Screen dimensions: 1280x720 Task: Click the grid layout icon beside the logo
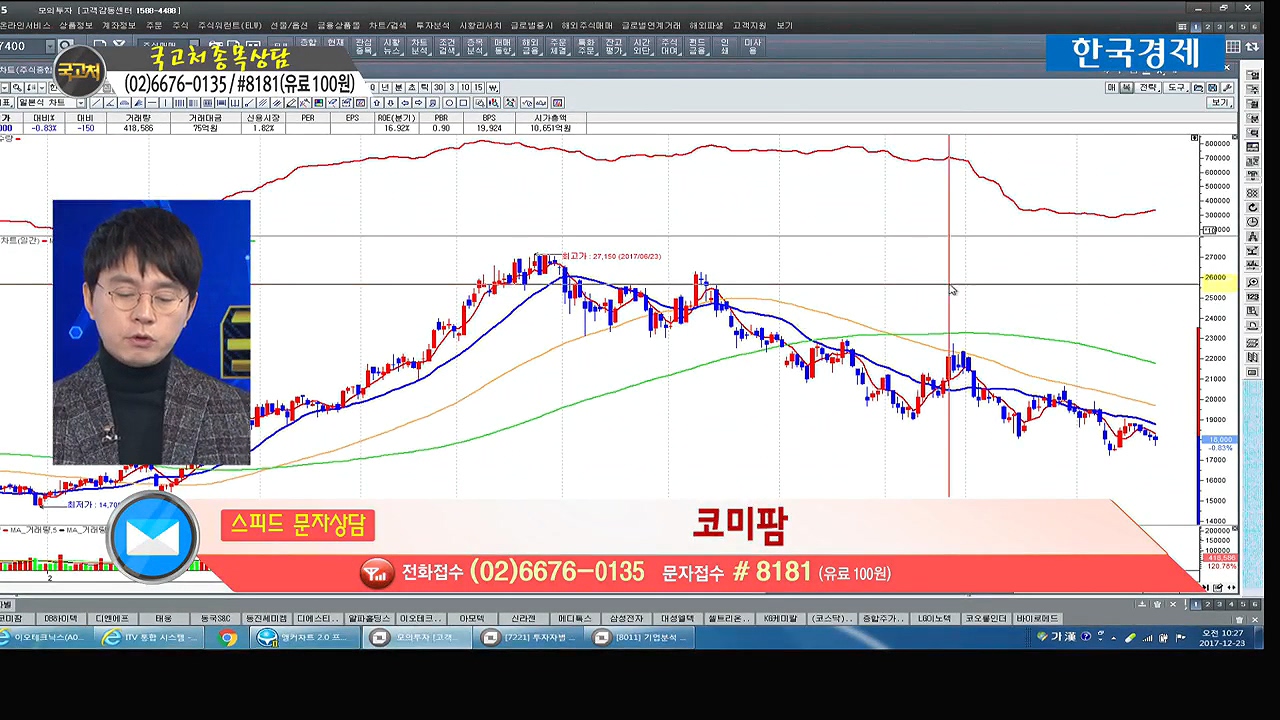point(1233,47)
